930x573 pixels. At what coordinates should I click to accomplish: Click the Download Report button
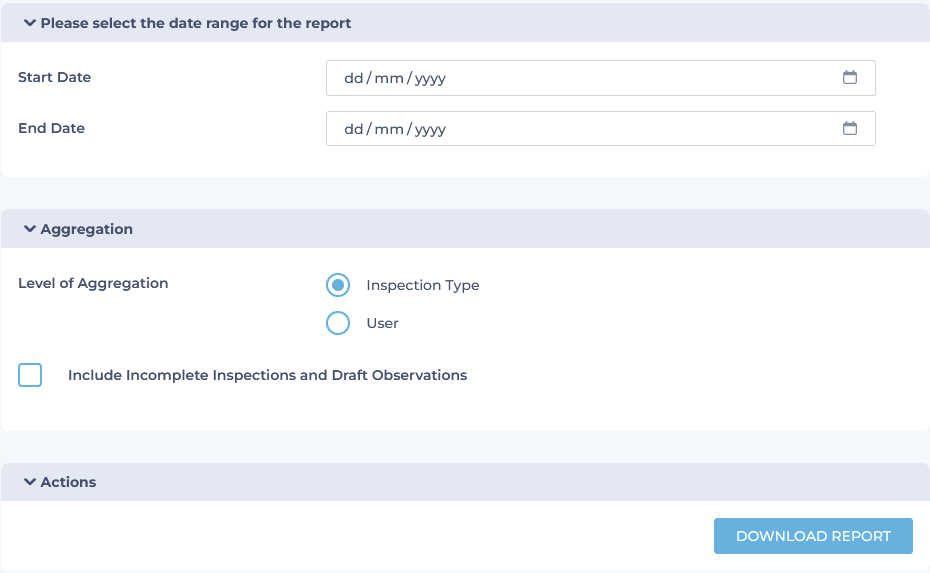[813, 536]
